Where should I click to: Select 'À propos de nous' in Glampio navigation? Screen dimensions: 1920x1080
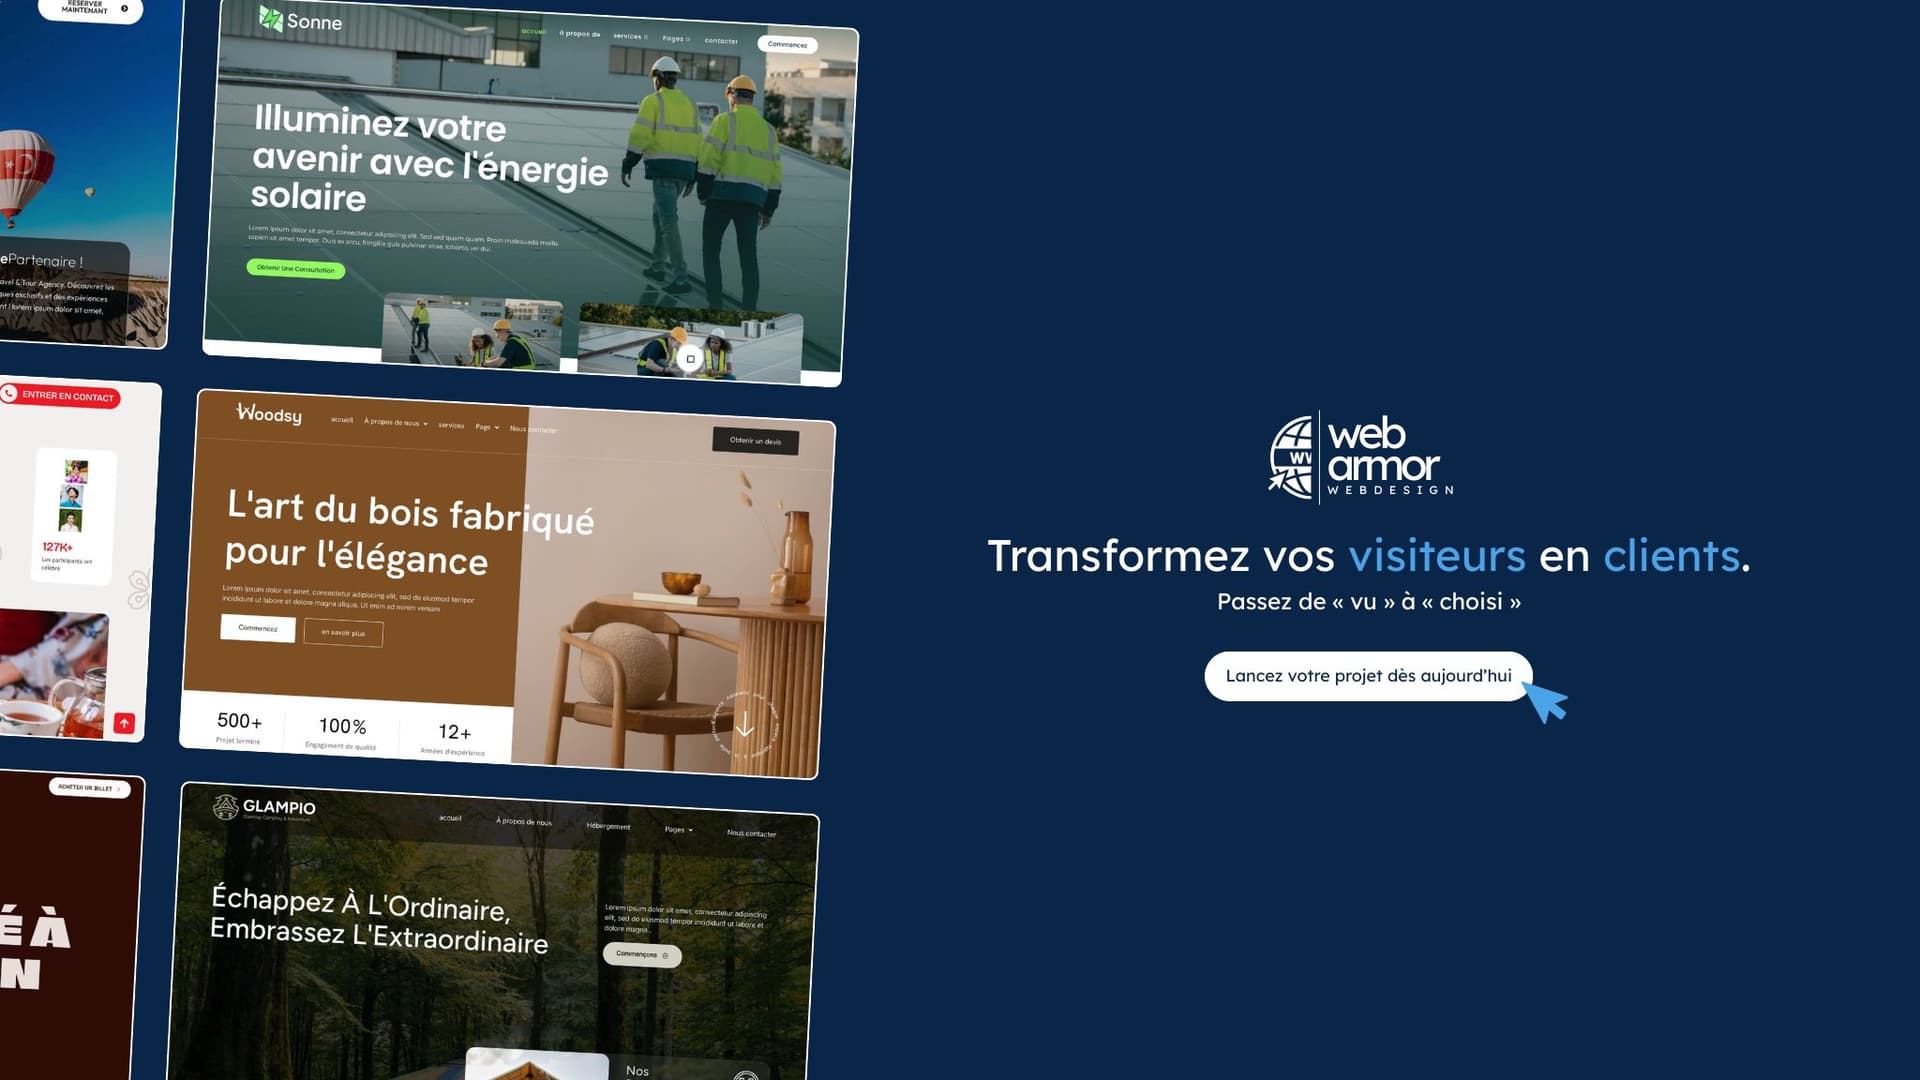pos(524,821)
